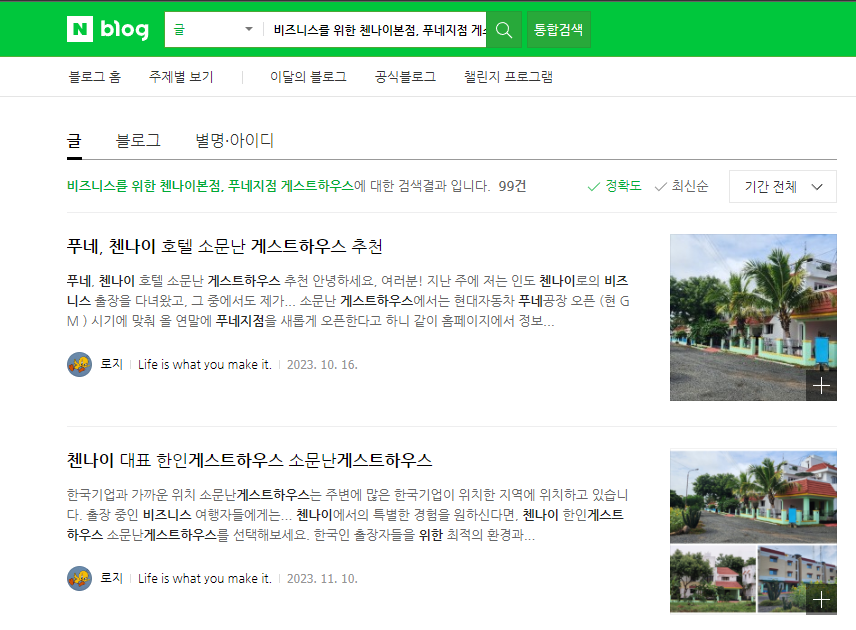The height and width of the screenshot is (630, 856).
Task: Switch to the 블로그 tab
Action: [x=138, y=141]
